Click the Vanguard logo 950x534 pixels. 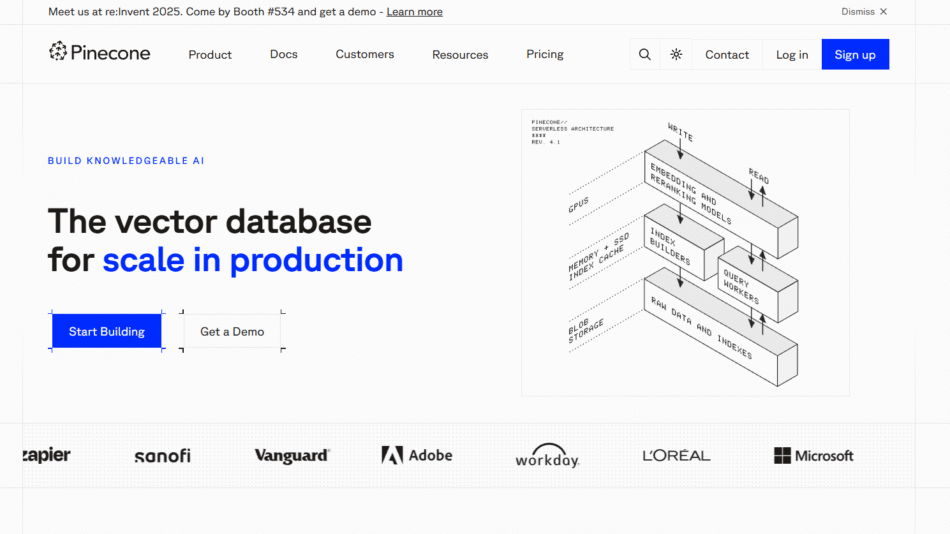292,456
